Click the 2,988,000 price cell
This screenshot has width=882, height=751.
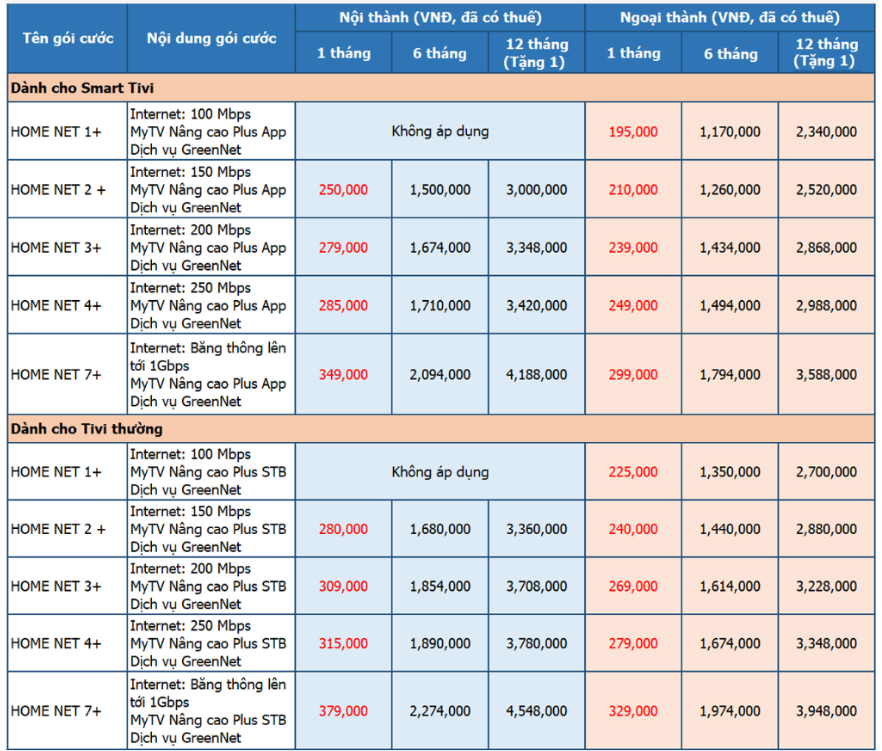click(x=826, y=305)
